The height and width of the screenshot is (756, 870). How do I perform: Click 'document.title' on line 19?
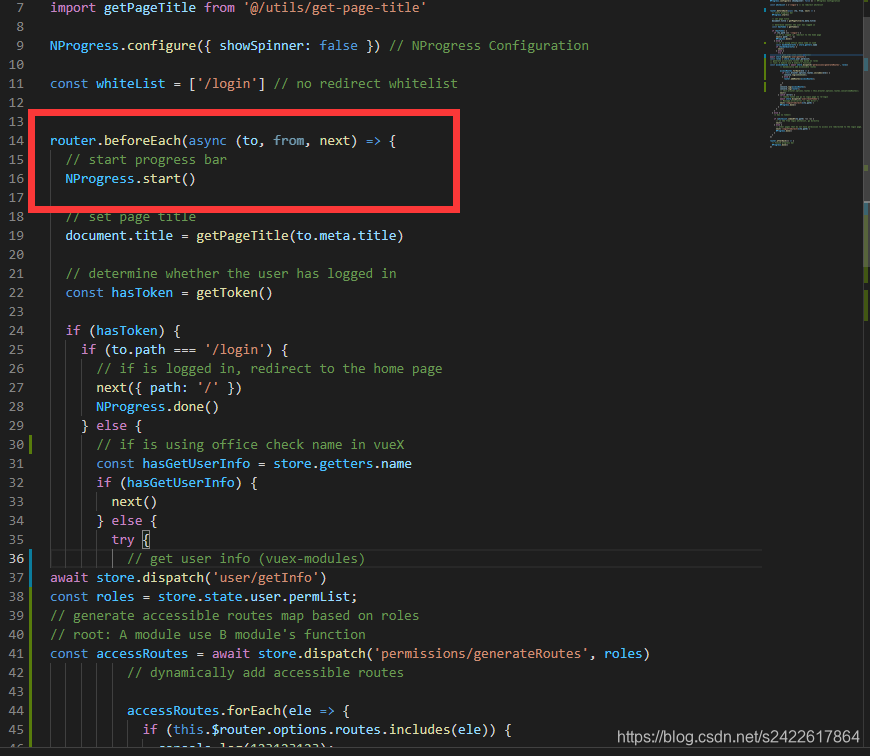(x=119, y=236)
